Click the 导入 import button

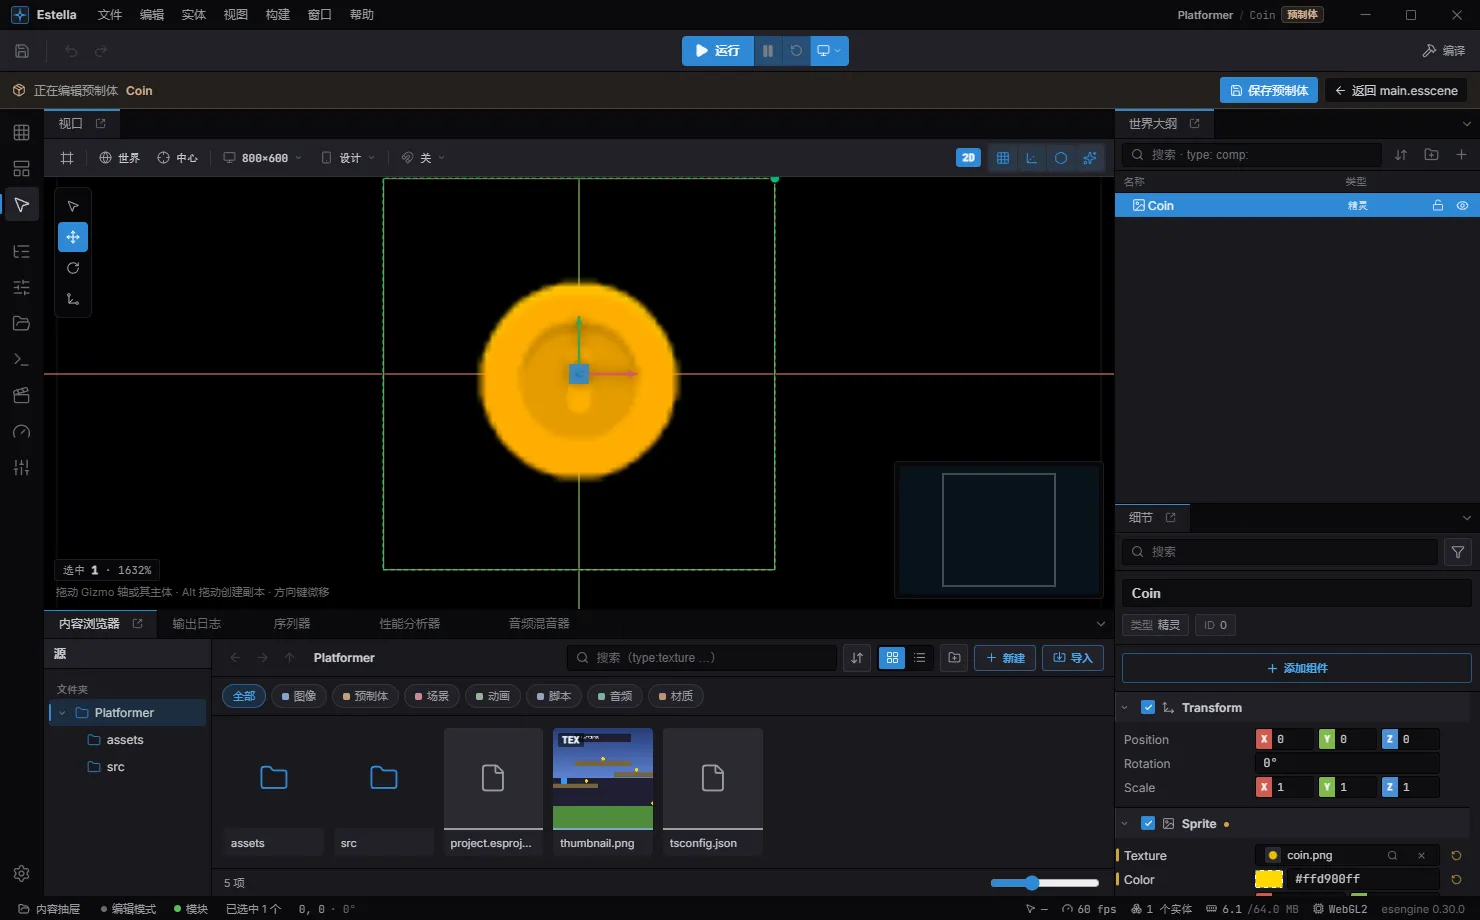pyautogui.click(x=1073, y=658)
